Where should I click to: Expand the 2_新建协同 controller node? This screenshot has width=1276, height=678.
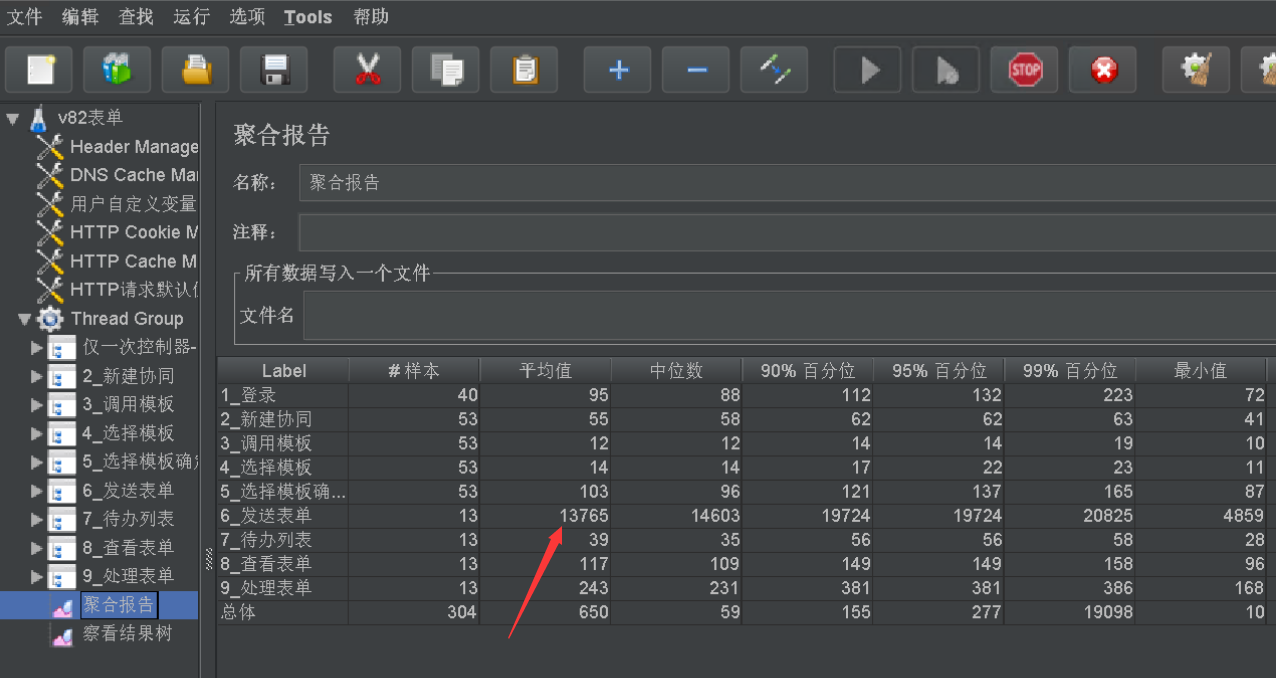coord(37,376)
